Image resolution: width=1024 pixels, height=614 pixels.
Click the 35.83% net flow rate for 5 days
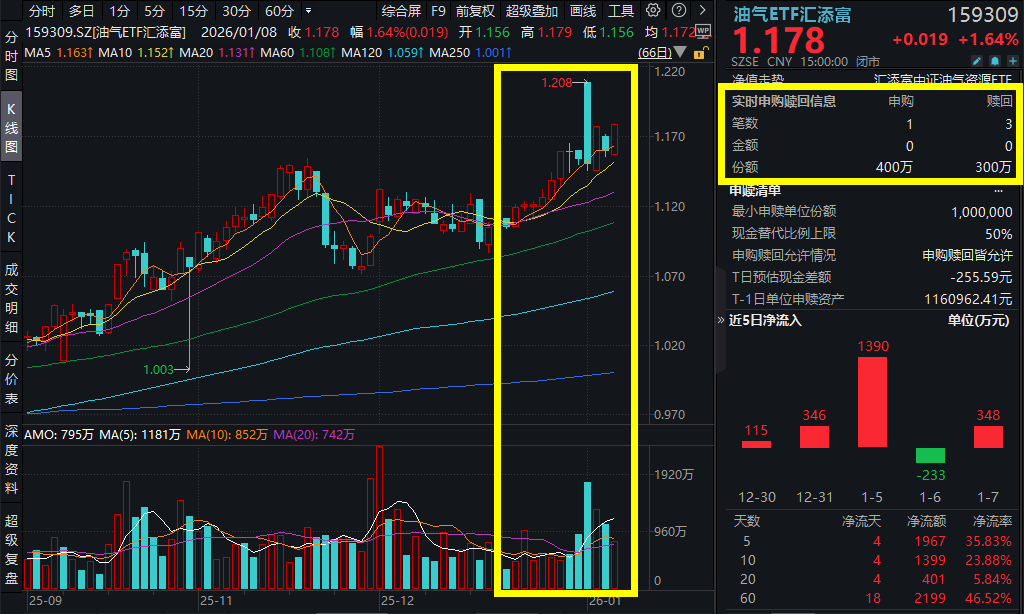(988, 541)
